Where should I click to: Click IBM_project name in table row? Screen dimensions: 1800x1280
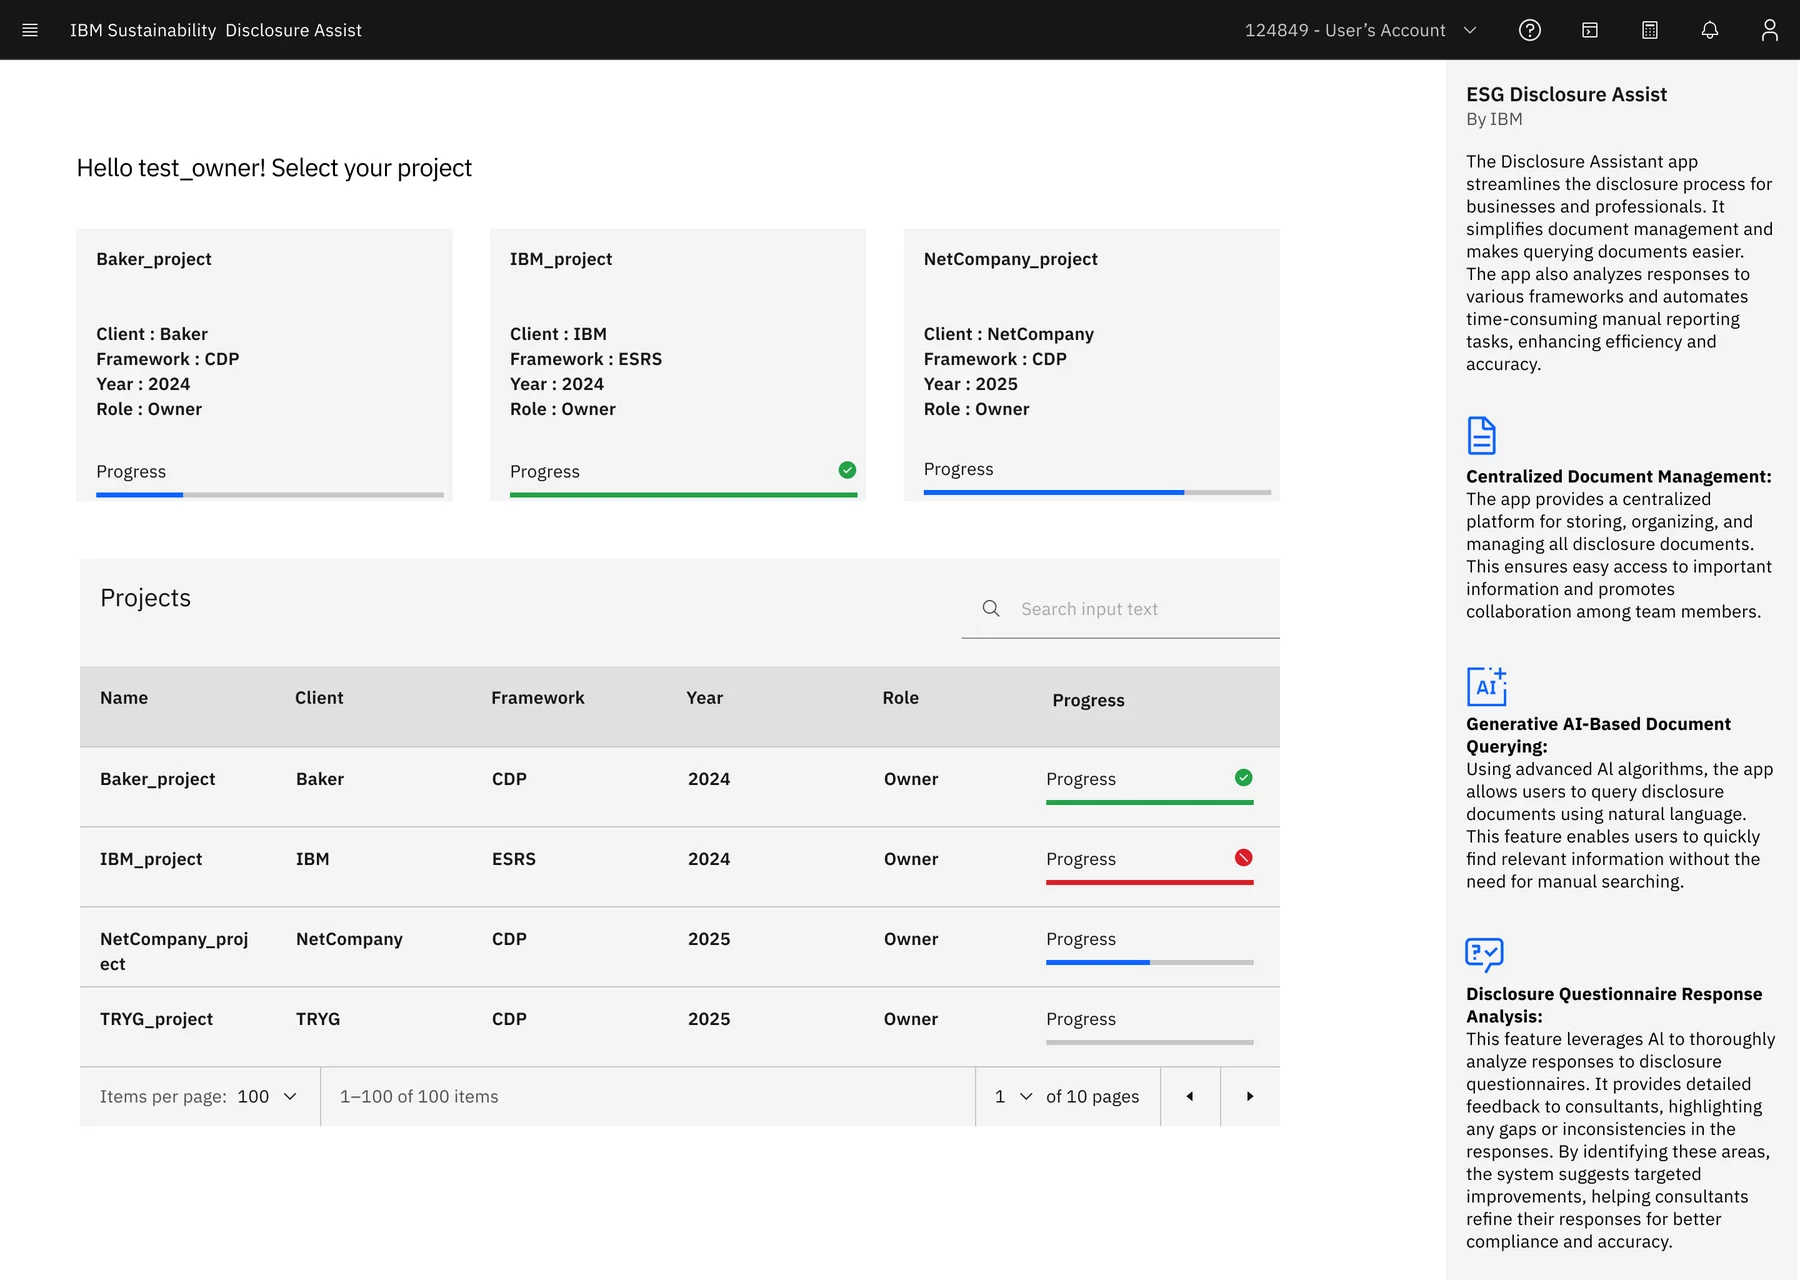[151, 859]
